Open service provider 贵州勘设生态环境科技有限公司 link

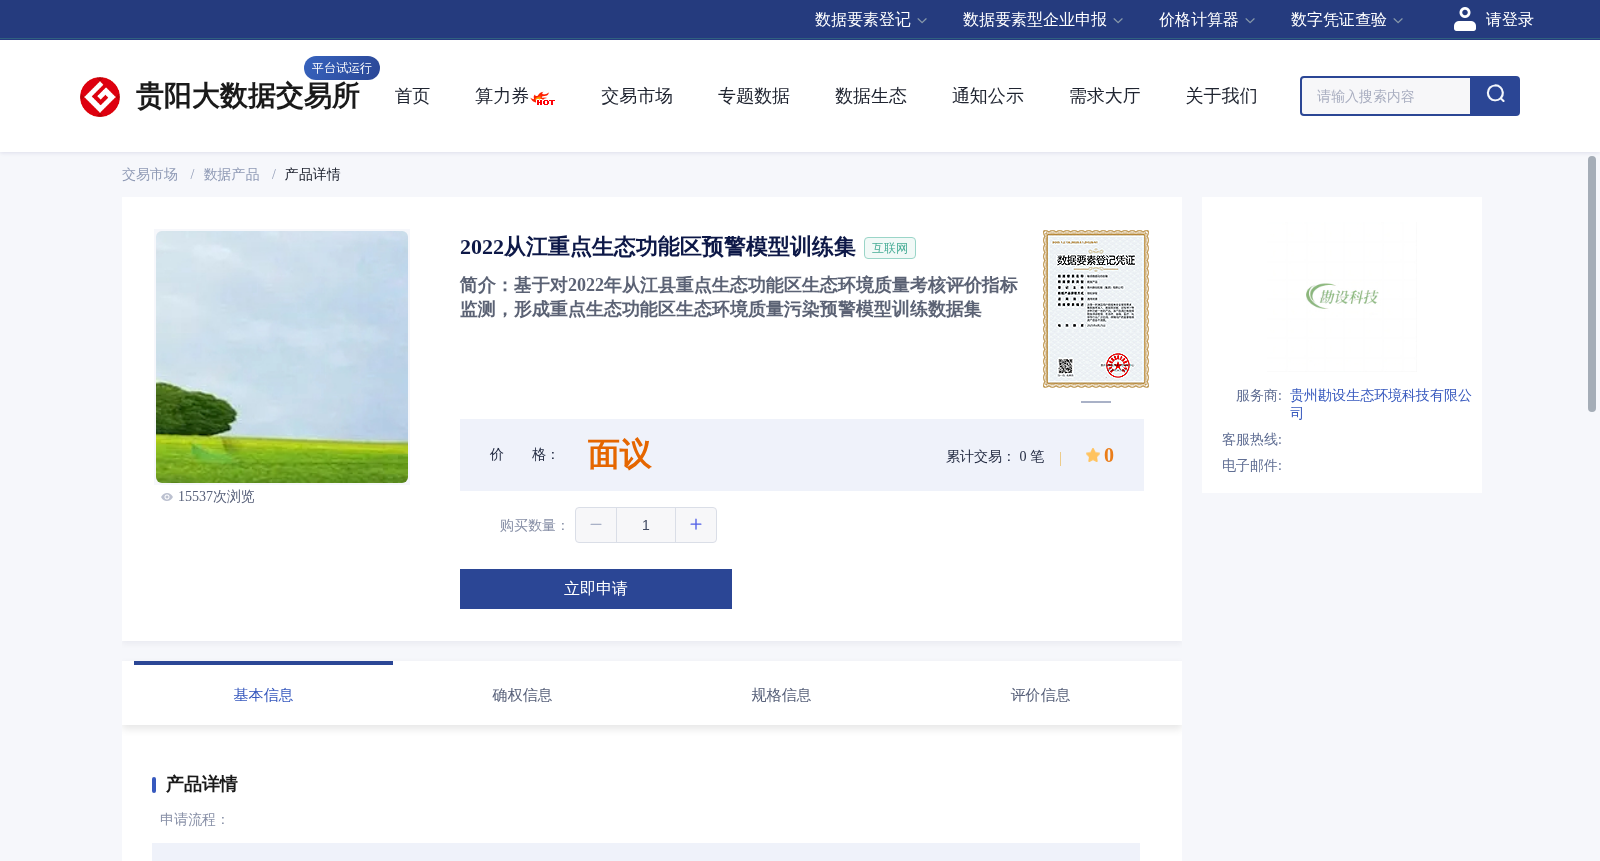coord(1380,404)
